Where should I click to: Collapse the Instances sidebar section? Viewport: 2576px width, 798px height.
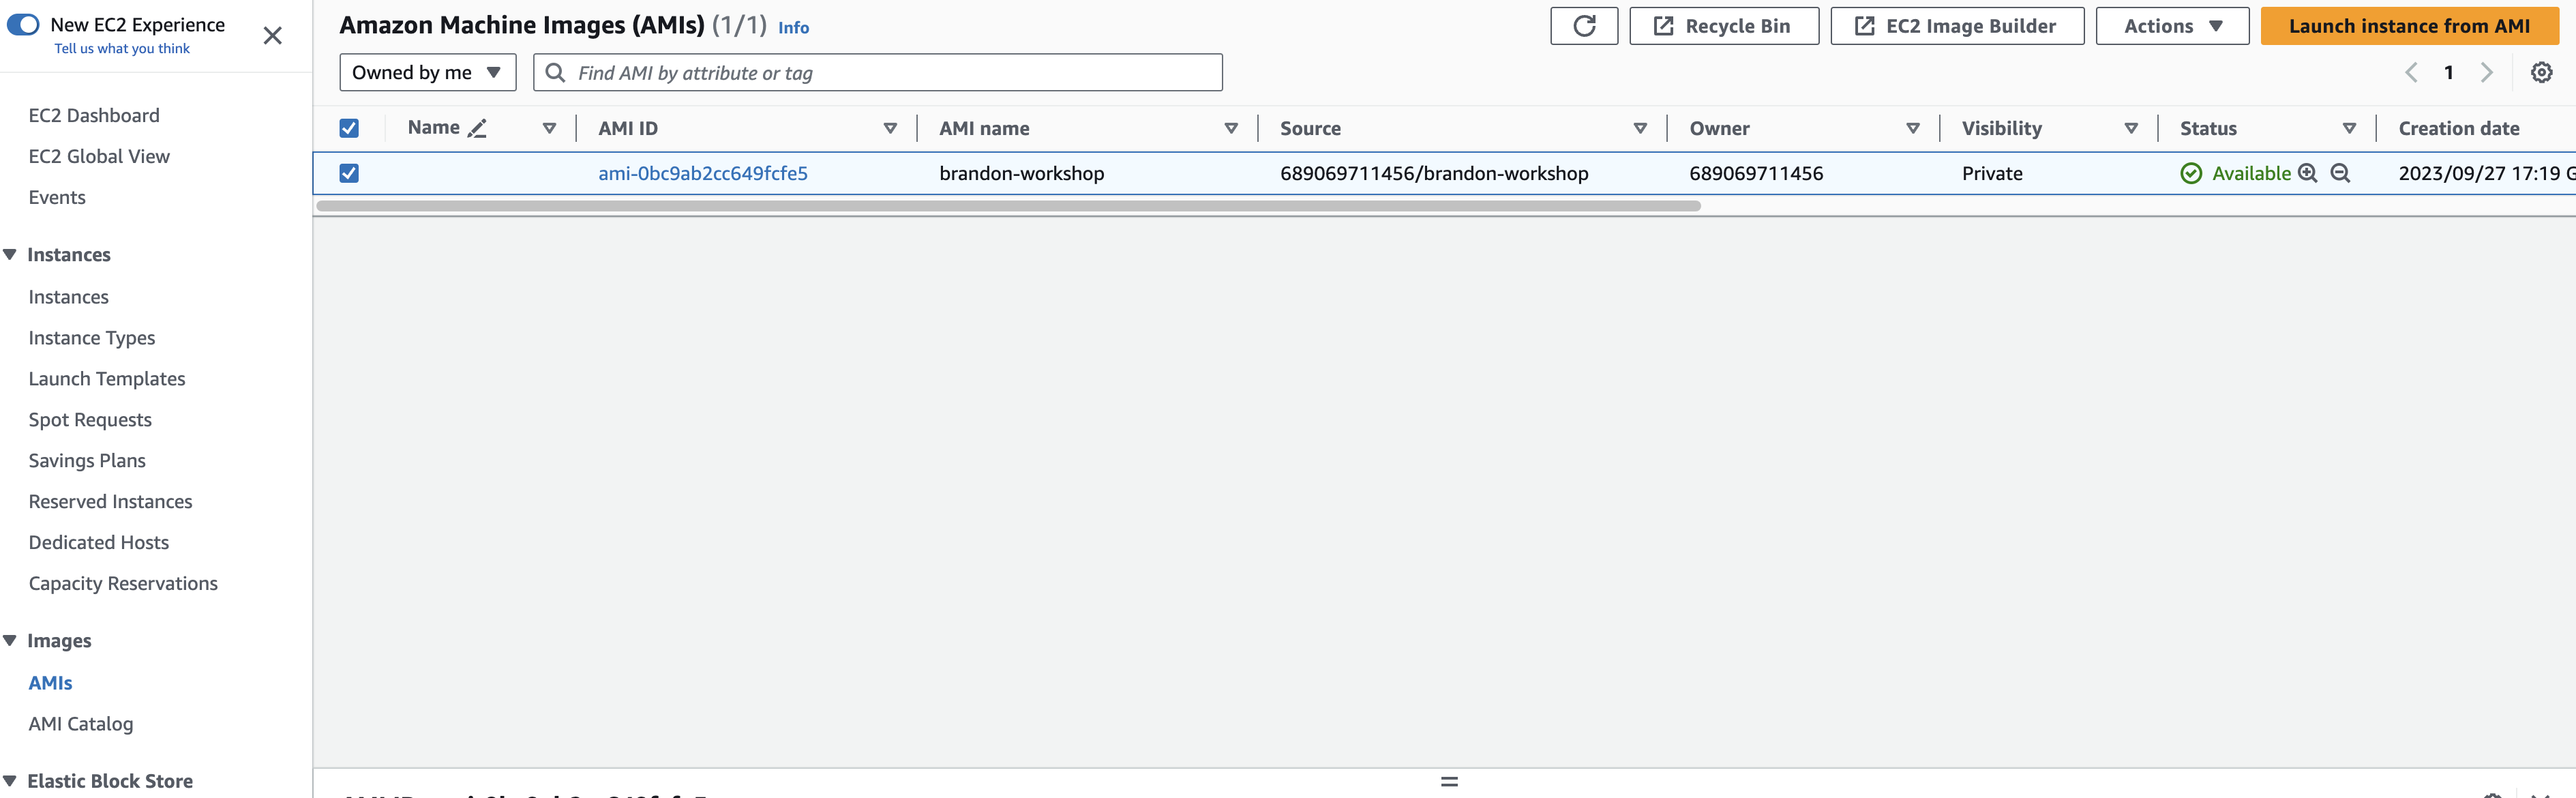(10, 254)
